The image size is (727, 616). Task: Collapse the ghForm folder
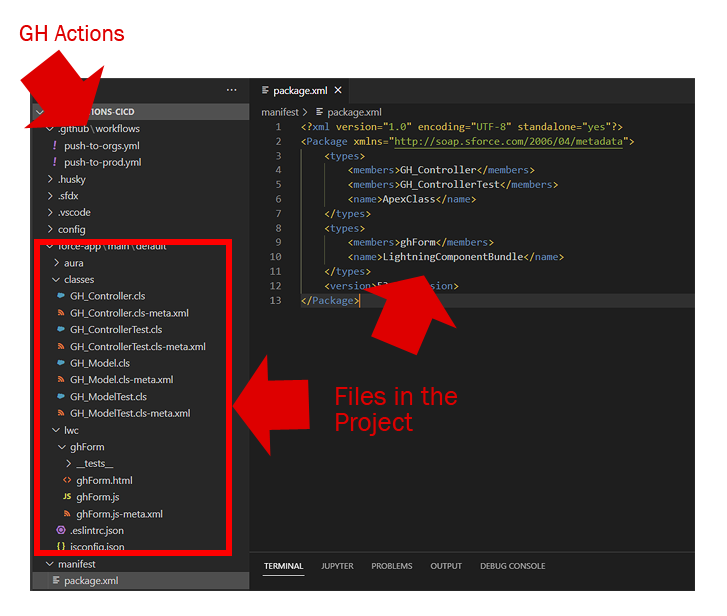coord(62,447)
